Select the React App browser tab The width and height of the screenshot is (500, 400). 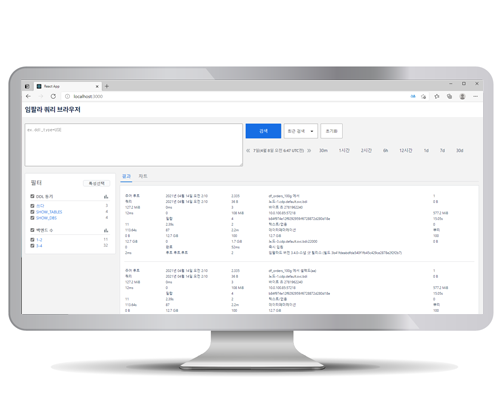pyautogui.click(x=68, y=86)
